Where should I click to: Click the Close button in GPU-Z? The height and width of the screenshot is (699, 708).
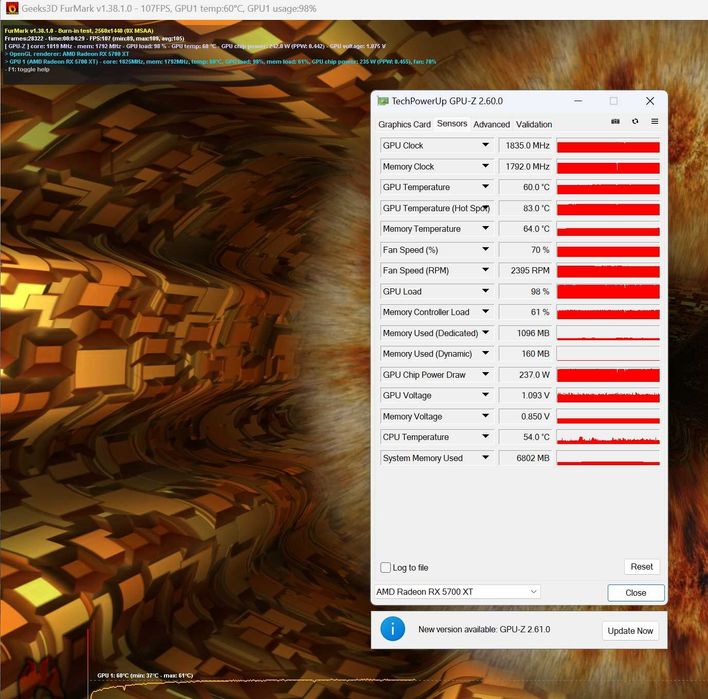point(636,592)
